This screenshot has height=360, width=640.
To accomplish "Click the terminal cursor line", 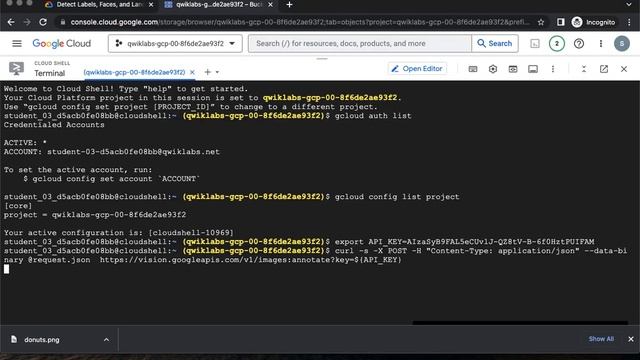I will pos(7,269).
